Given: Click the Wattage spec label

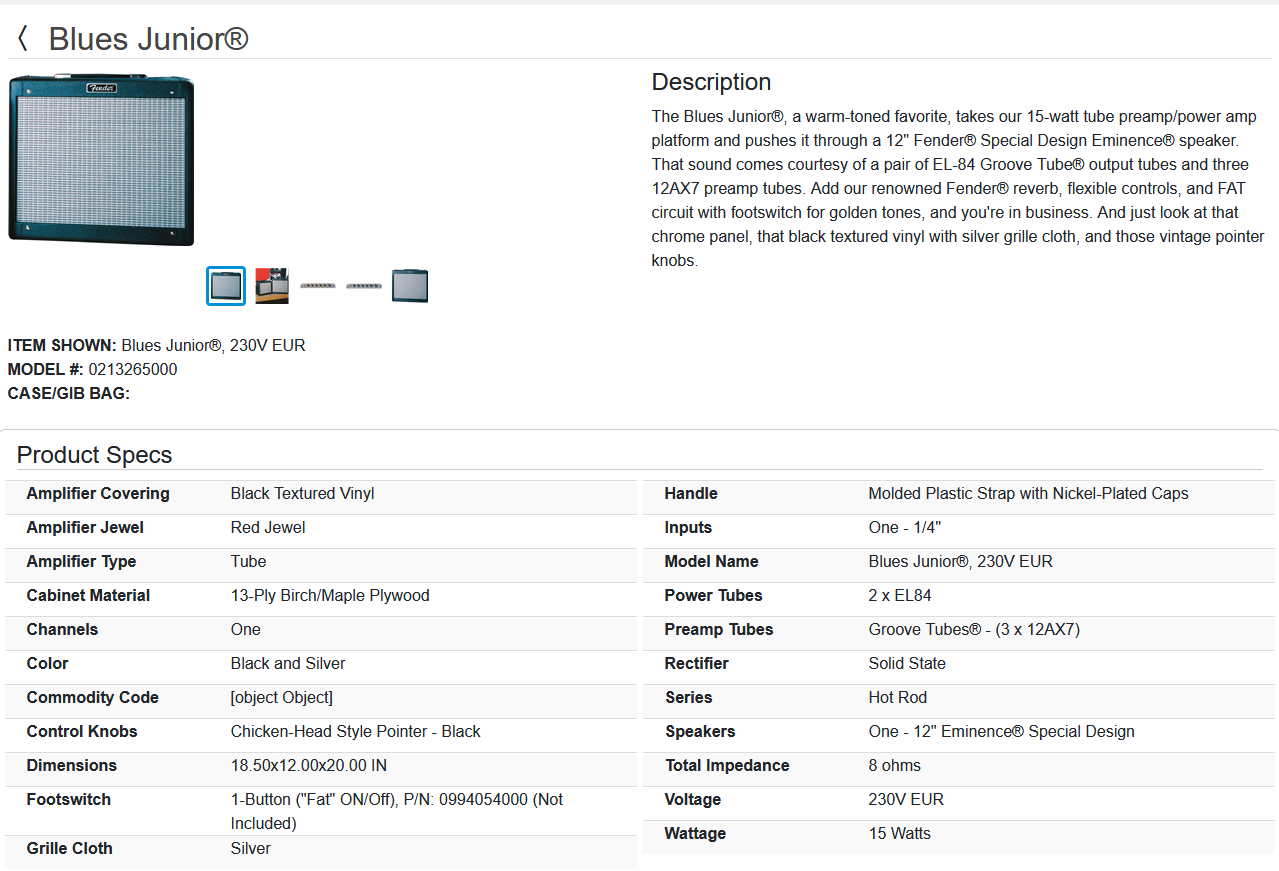Looking at the screenshot, I should point(696,833).
